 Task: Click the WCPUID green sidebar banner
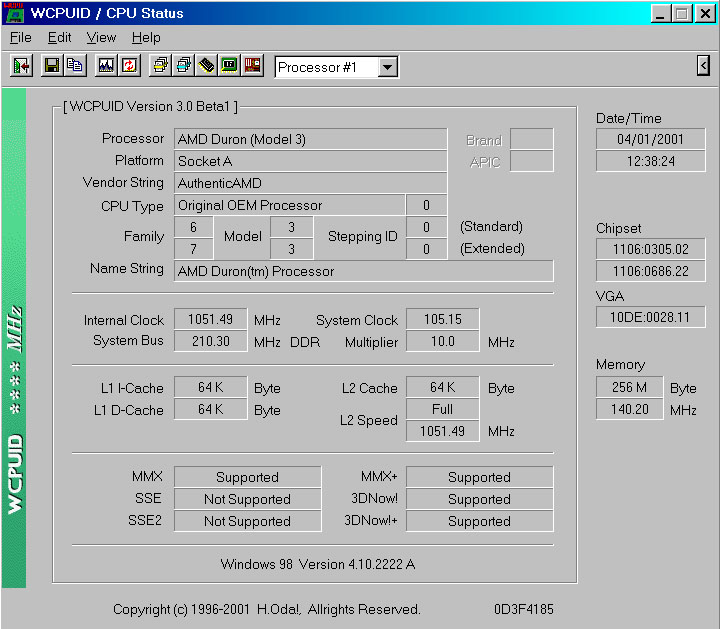(14, 338)
